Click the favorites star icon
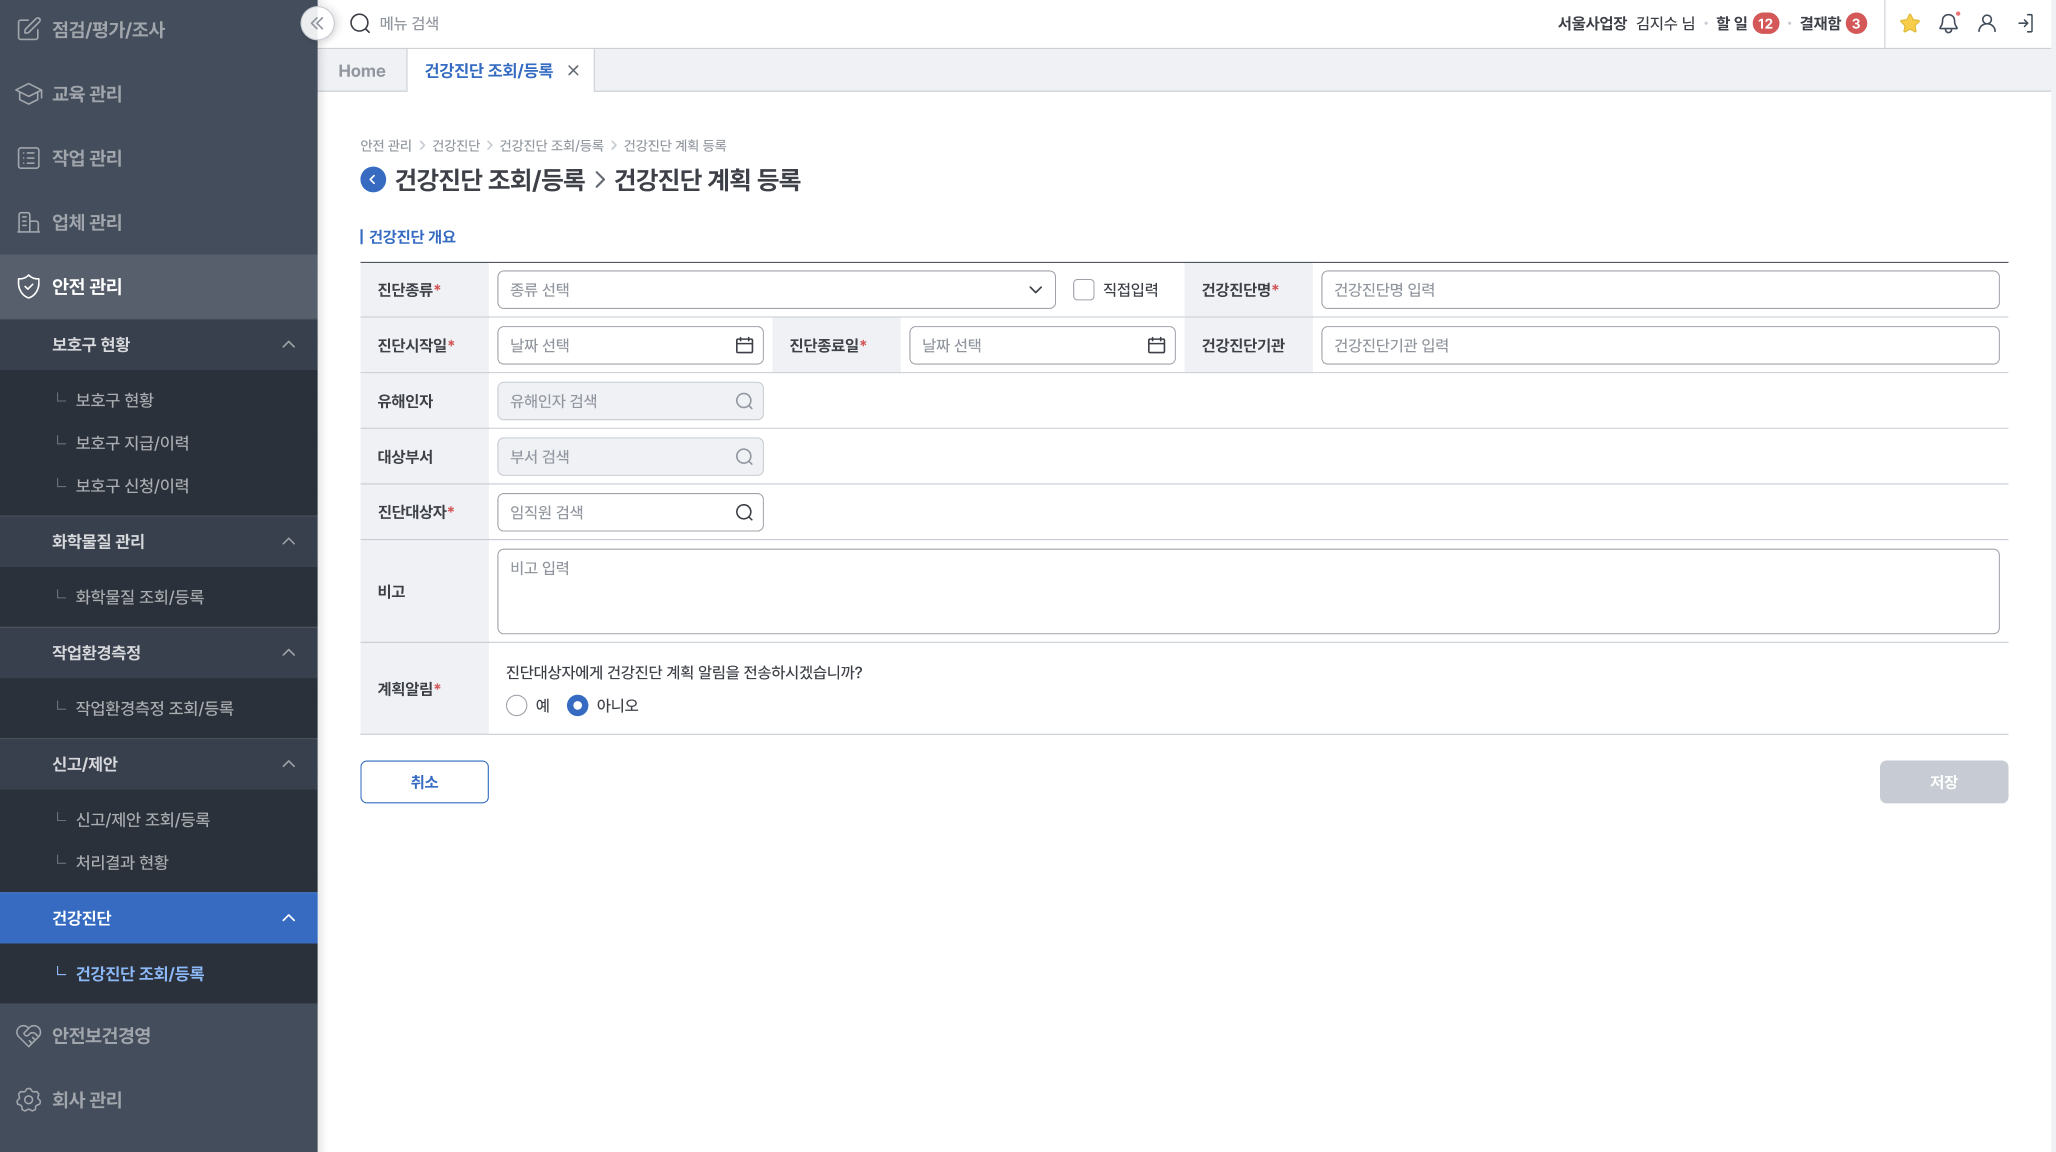The image size is (2056, 1152). [1909, 23]
